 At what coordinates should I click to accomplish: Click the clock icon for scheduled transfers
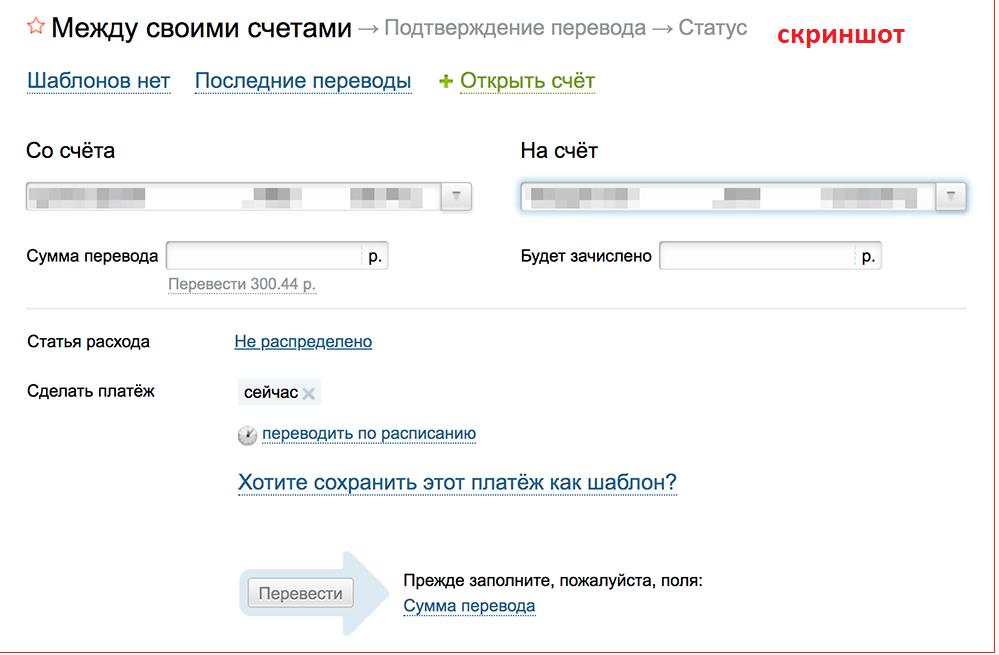click(247, 435)
